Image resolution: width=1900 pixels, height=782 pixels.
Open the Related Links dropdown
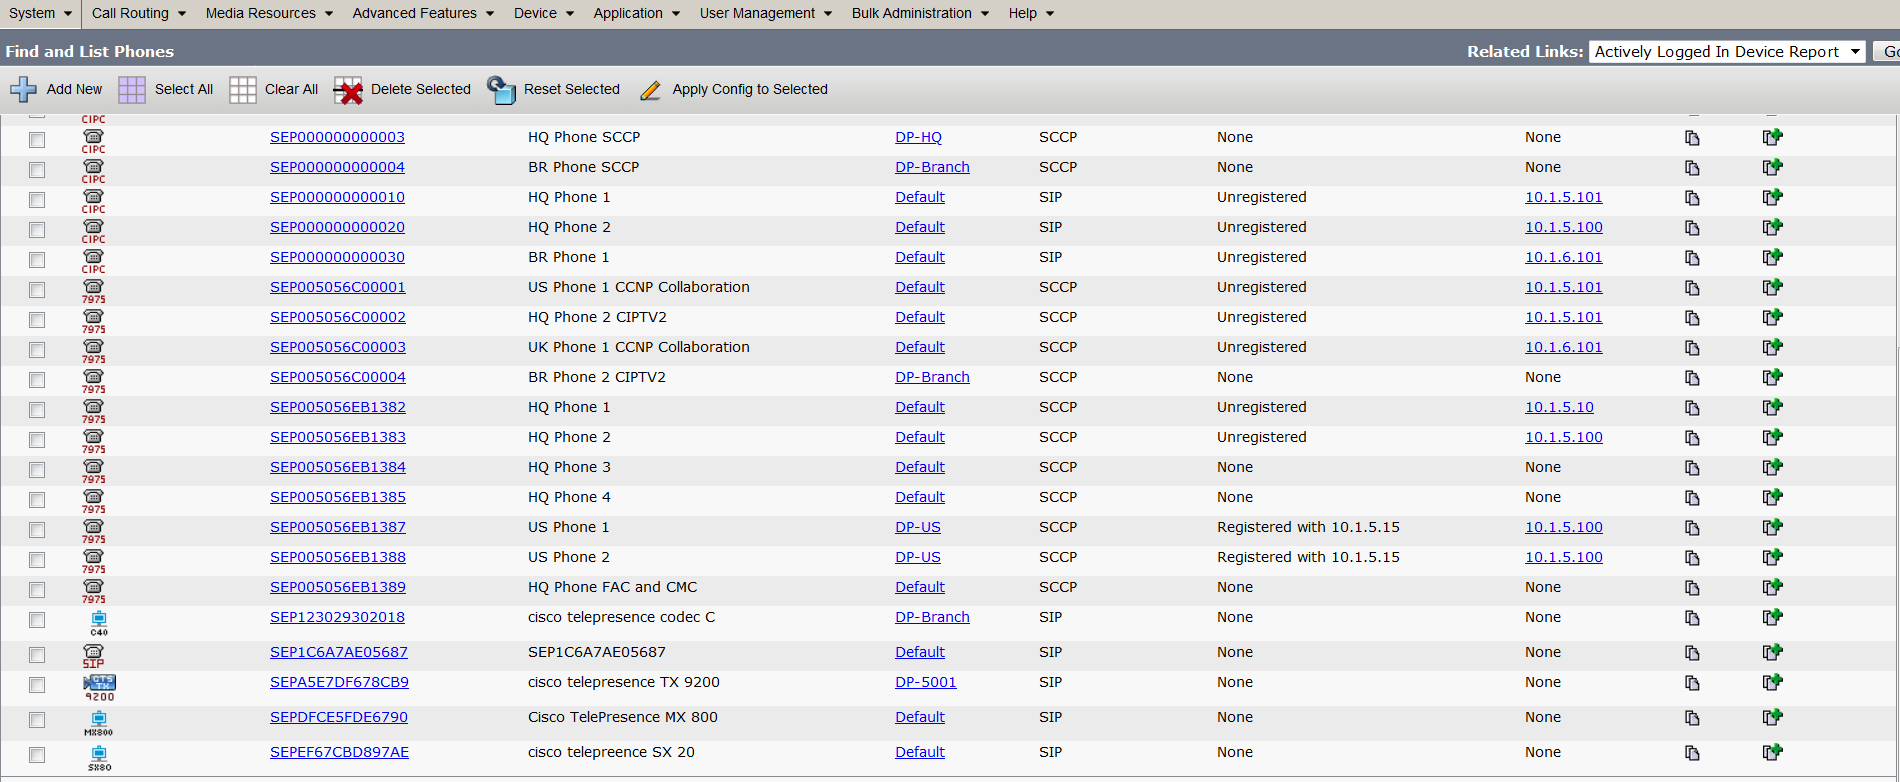(1727, 52)
